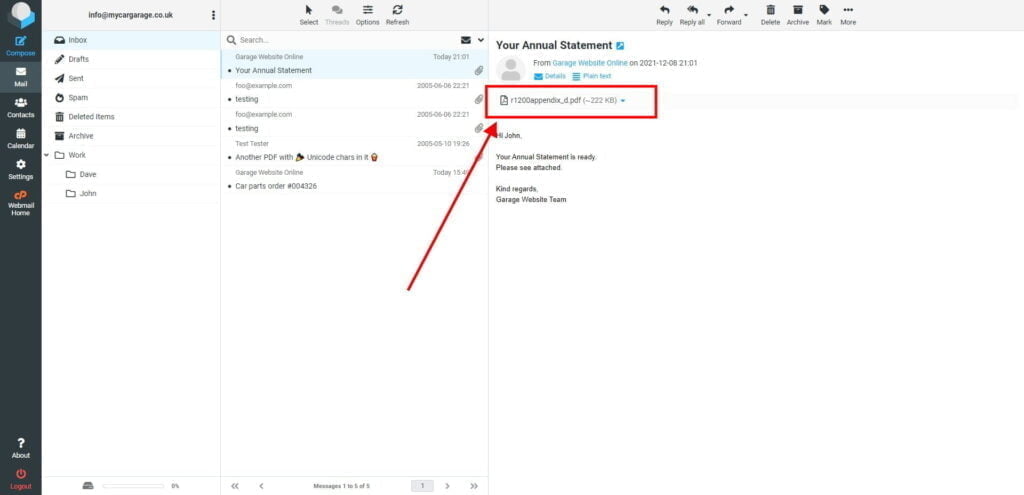
Task: Click the Select toolbar tool
Action: coord(308,15)
